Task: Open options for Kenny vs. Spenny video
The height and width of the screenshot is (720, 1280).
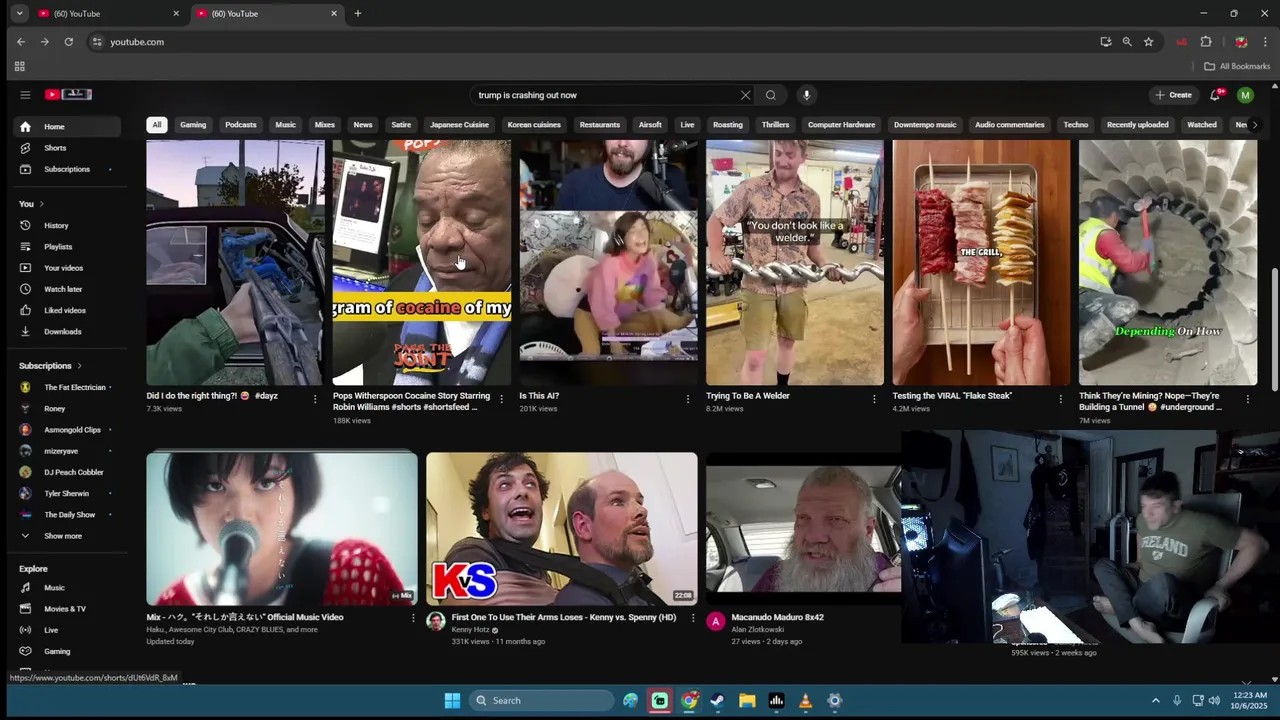Action: [x=693, y=618]
